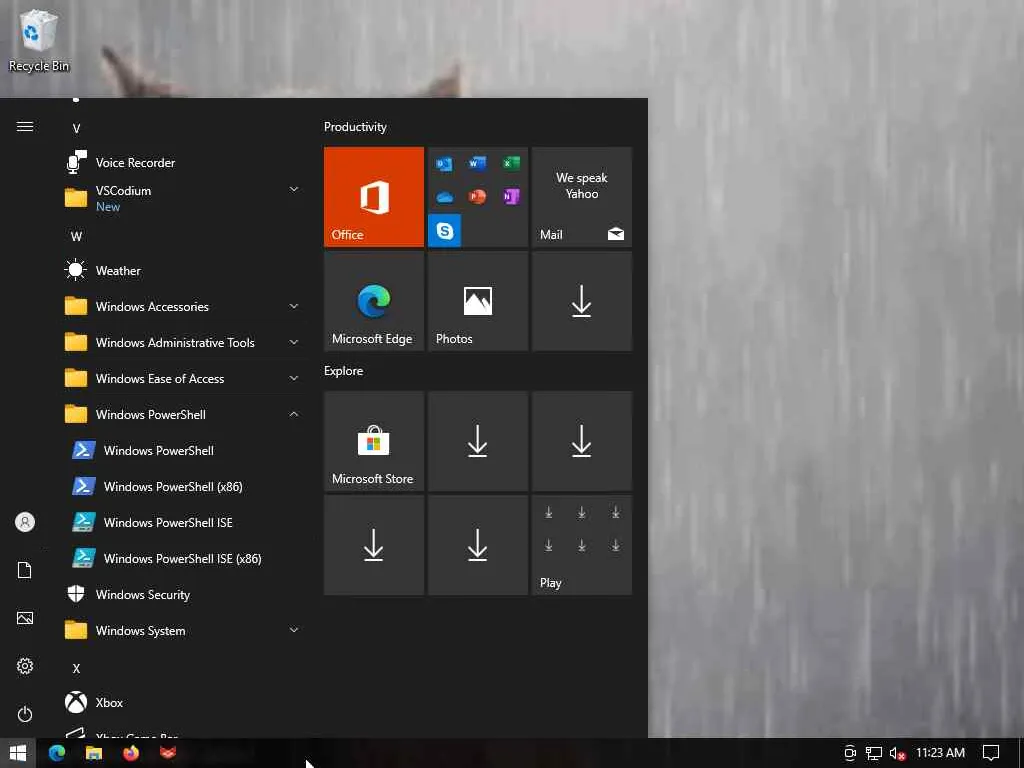
Task: Open the network tray icon
Action: [874, 754]
